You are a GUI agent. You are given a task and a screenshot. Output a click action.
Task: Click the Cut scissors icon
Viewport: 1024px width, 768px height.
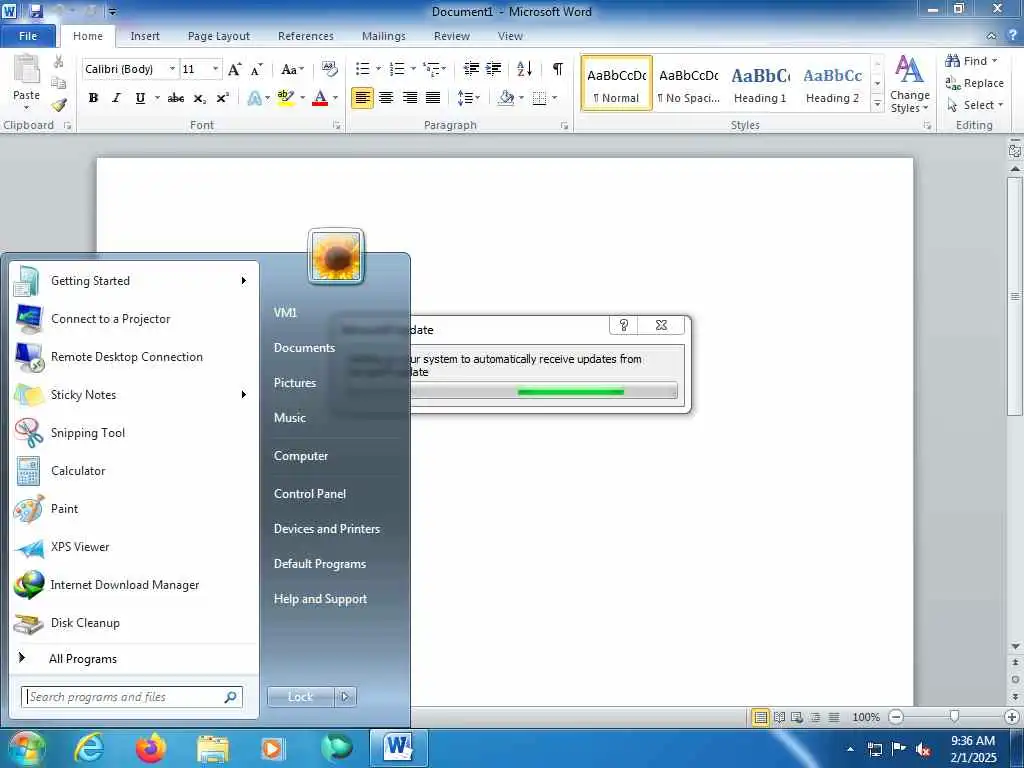click(58, 62)
